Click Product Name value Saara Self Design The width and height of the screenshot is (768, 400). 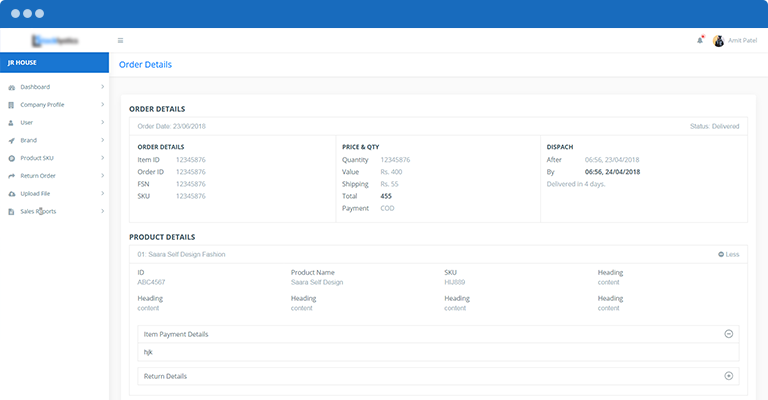click(317, 282)
